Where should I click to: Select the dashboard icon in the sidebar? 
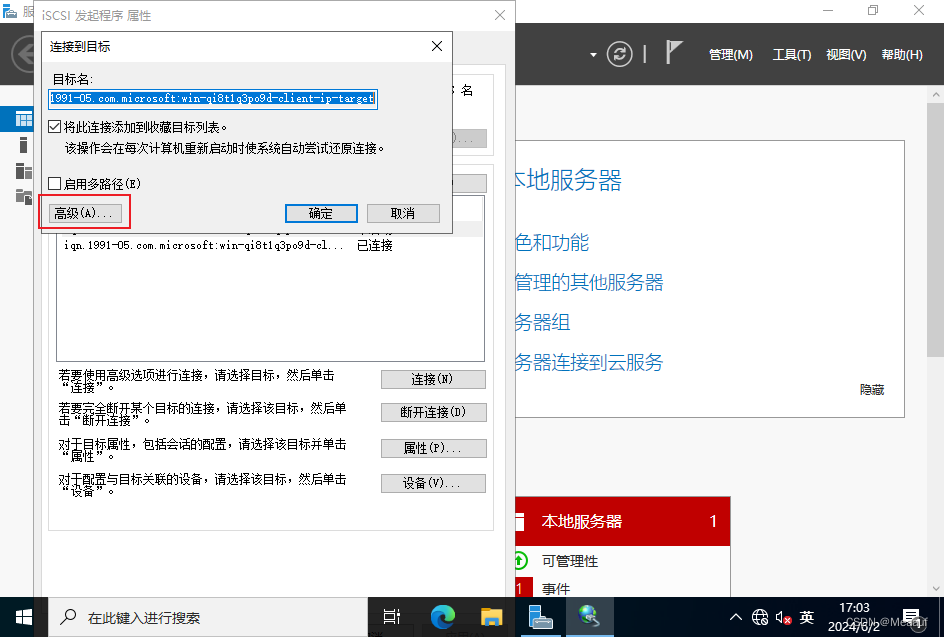pos(24,119)
